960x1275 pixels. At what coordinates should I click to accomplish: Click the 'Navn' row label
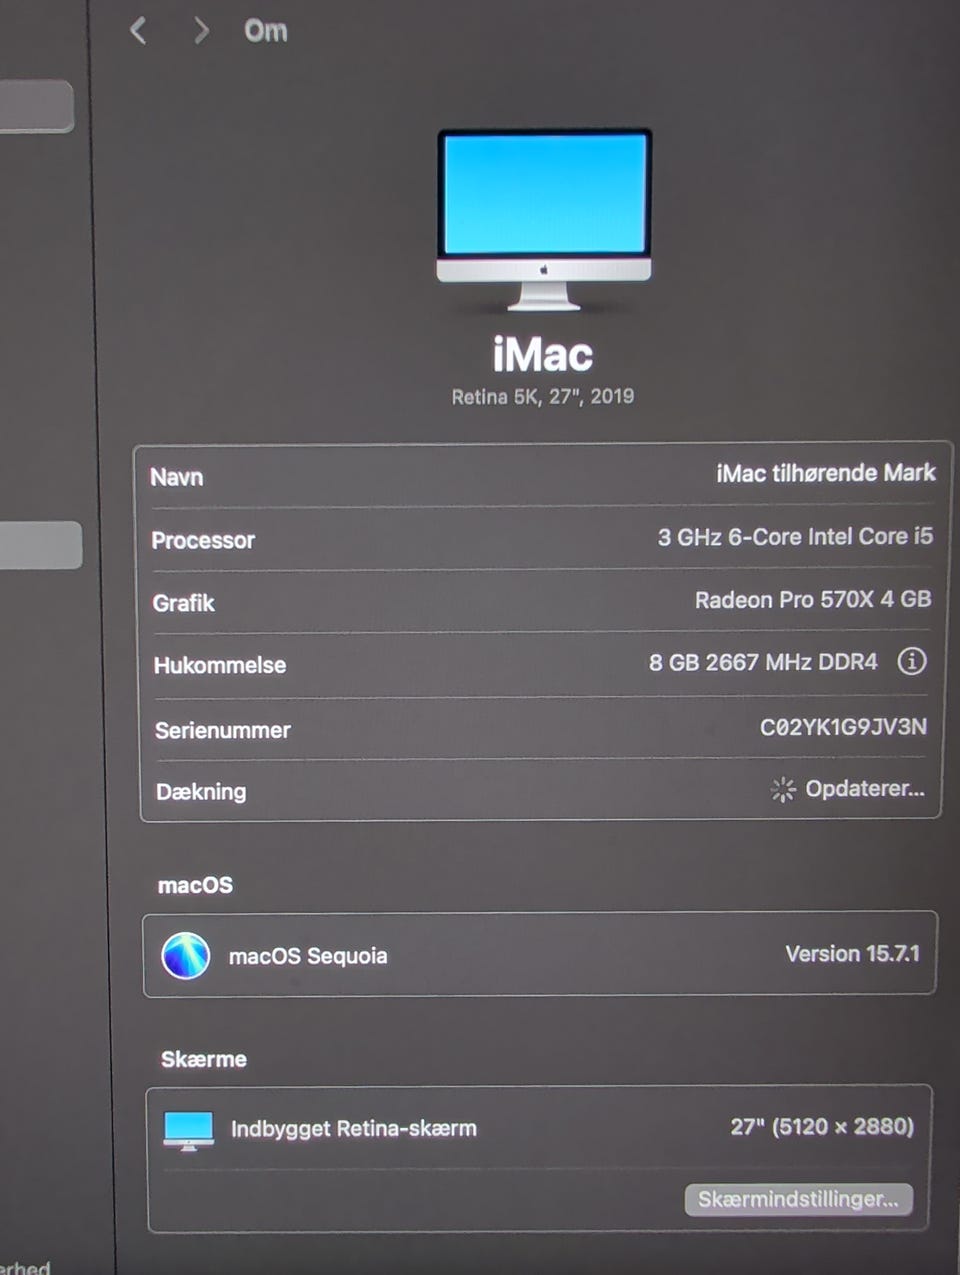177,477
